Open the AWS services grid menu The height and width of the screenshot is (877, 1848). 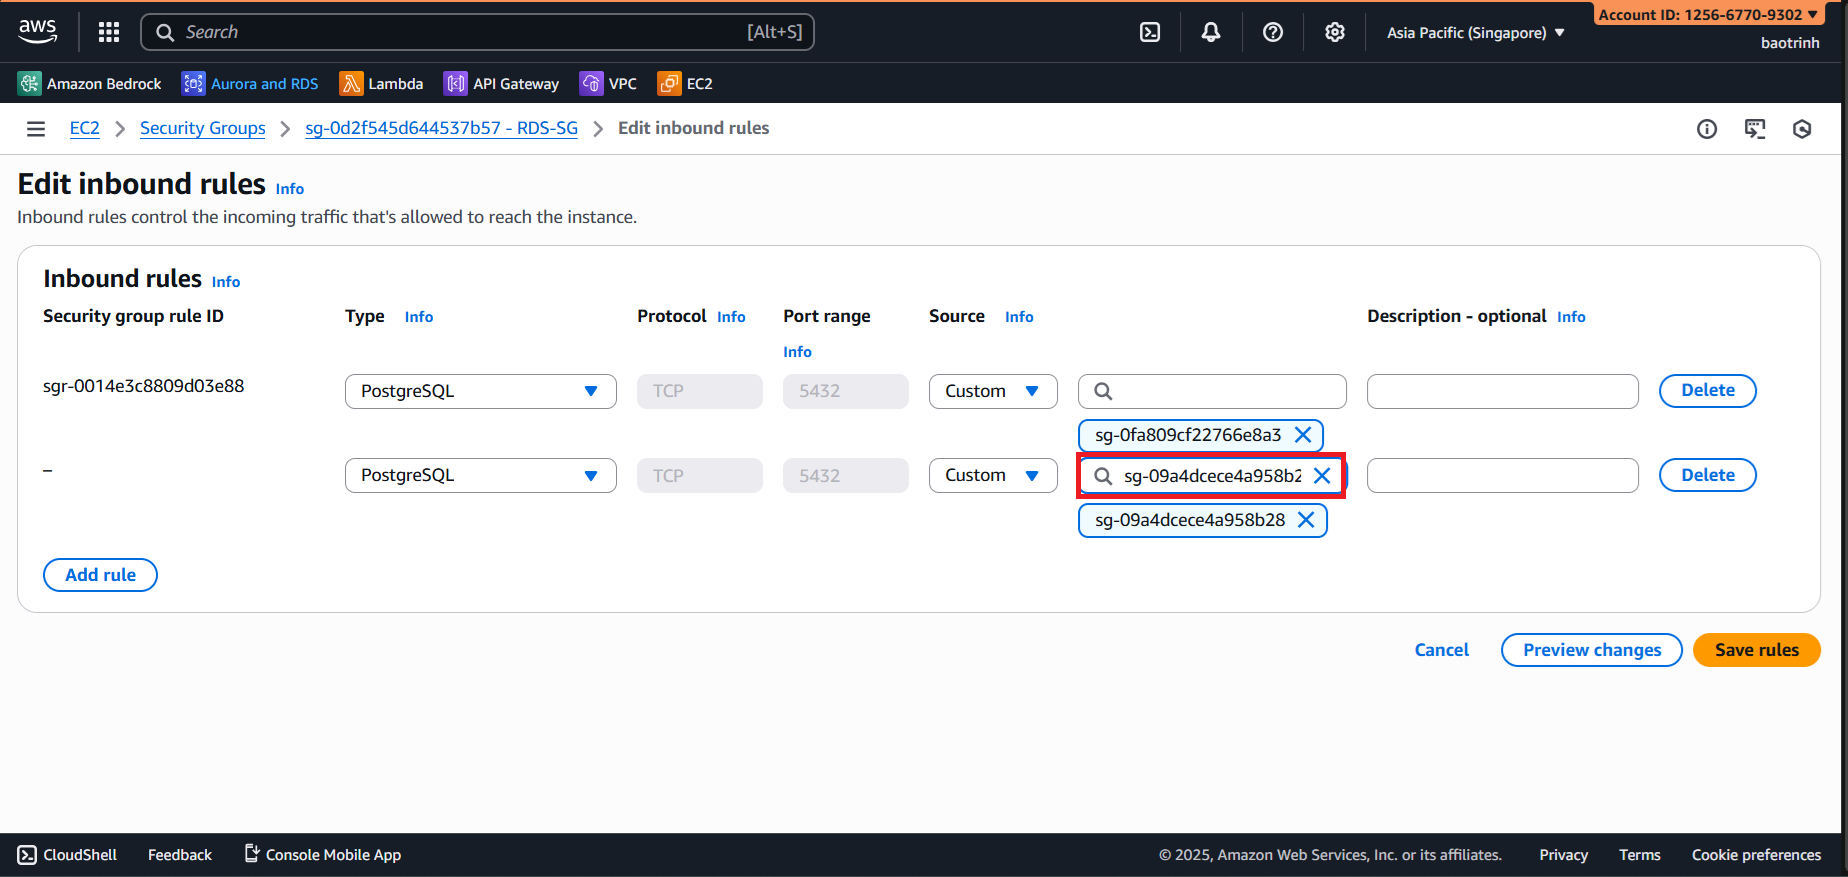pyautogui.click(x=109, y=32)
